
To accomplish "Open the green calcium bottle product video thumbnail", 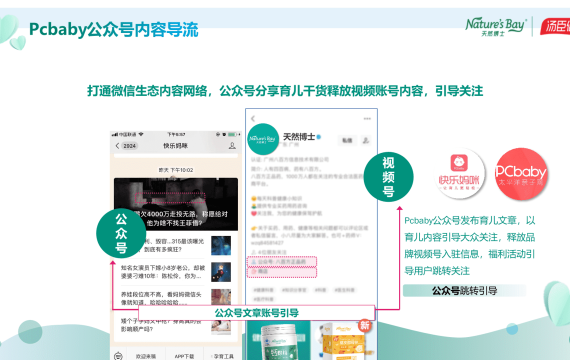I will tap(279, 340).
